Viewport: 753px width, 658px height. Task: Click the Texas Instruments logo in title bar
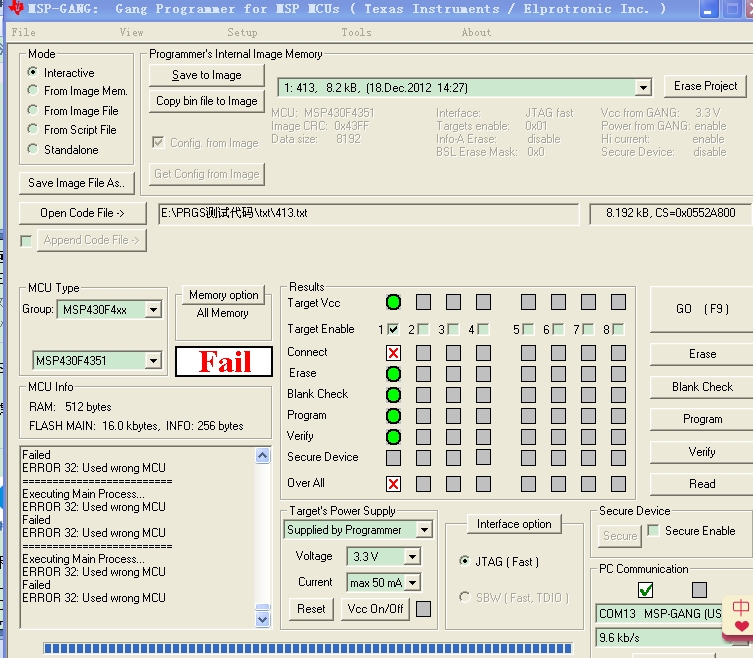pyautogui.click(x=16, y=7)
